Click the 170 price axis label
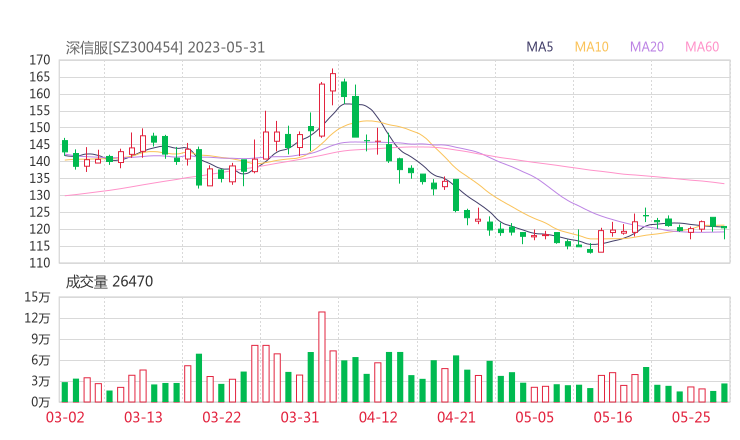740x440 pixels. [40, 60]
